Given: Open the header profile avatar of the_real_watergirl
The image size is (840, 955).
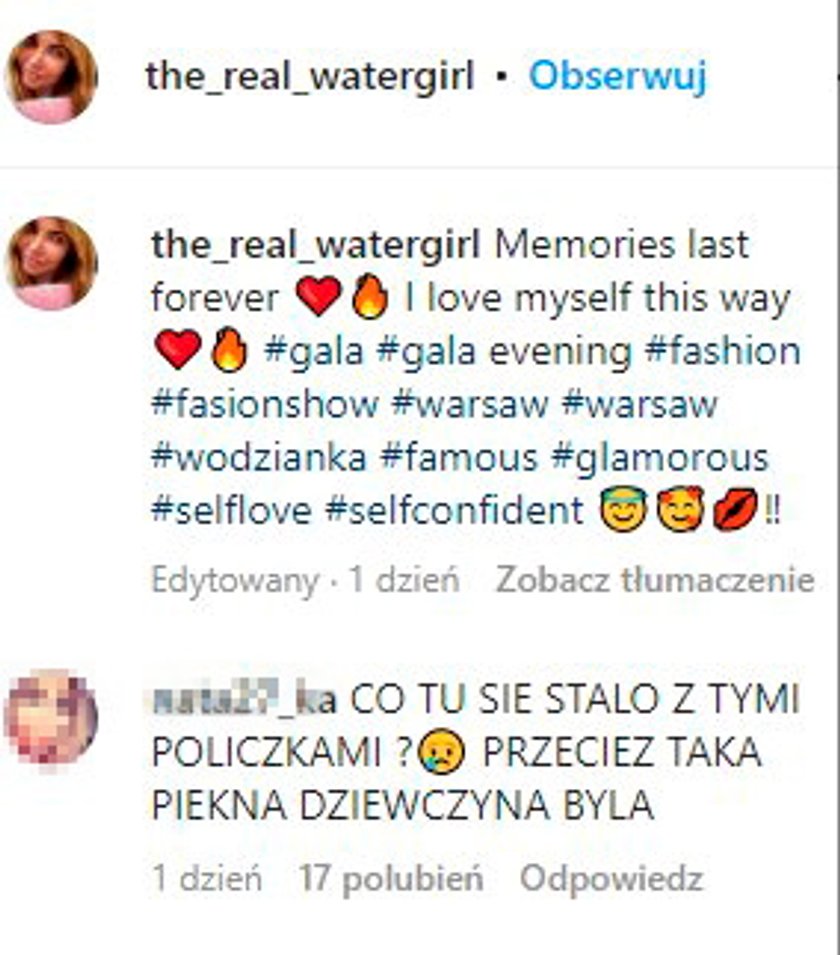Looking at the screenshot, I should pyautogui.click(x=51, y=77).
